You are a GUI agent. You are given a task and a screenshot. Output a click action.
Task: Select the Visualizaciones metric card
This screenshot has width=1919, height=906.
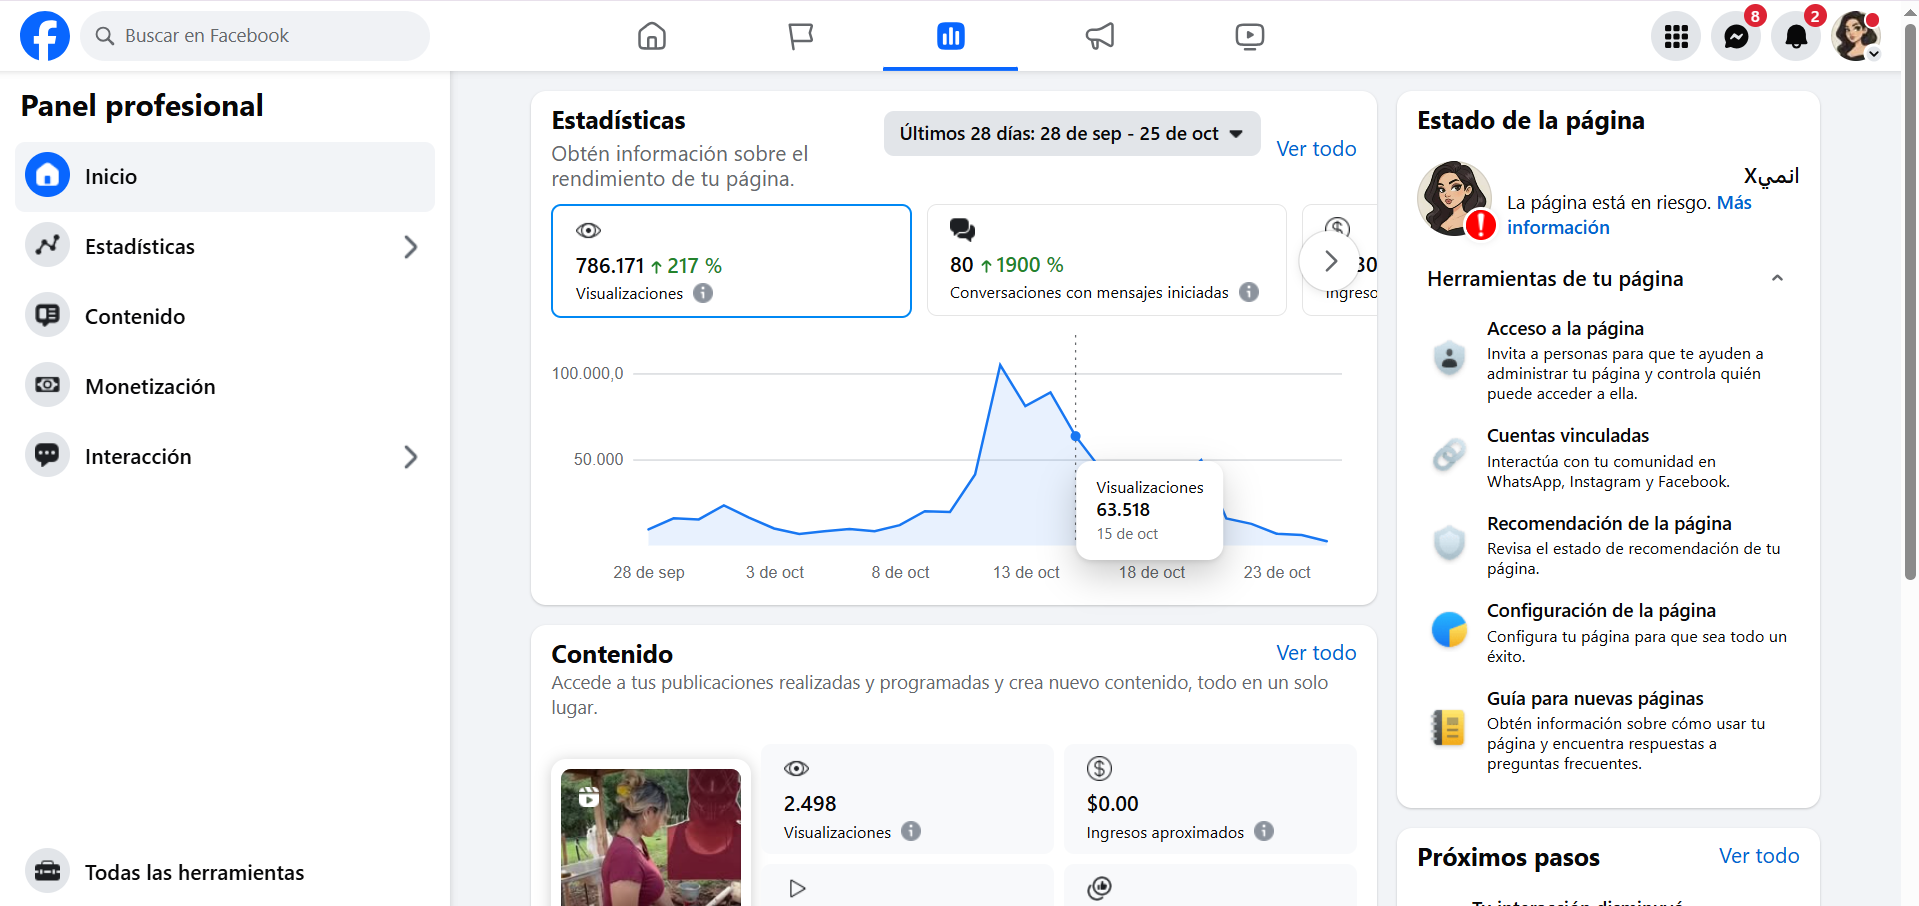coord(731,261)
